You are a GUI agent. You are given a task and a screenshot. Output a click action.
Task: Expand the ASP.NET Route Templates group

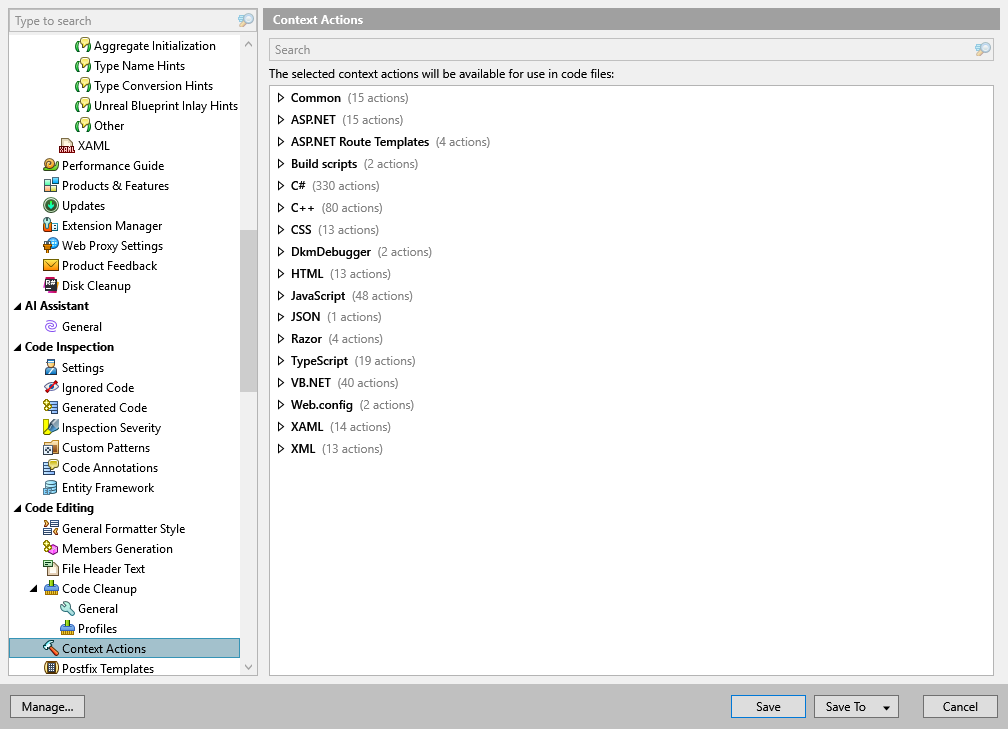tap(280, 141)
